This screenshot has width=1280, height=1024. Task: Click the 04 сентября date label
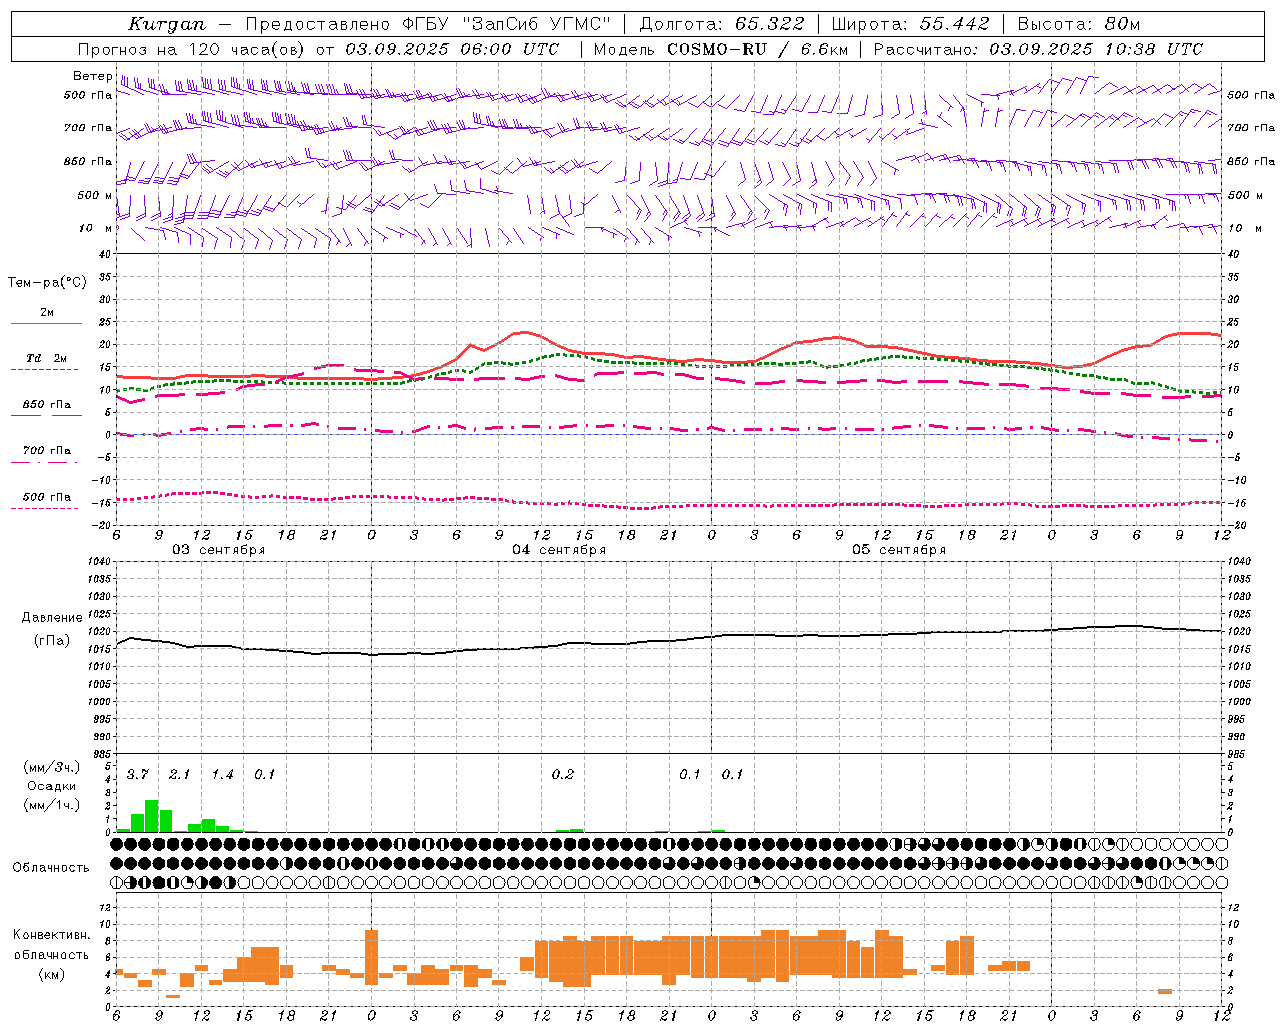tap(559, 549)
